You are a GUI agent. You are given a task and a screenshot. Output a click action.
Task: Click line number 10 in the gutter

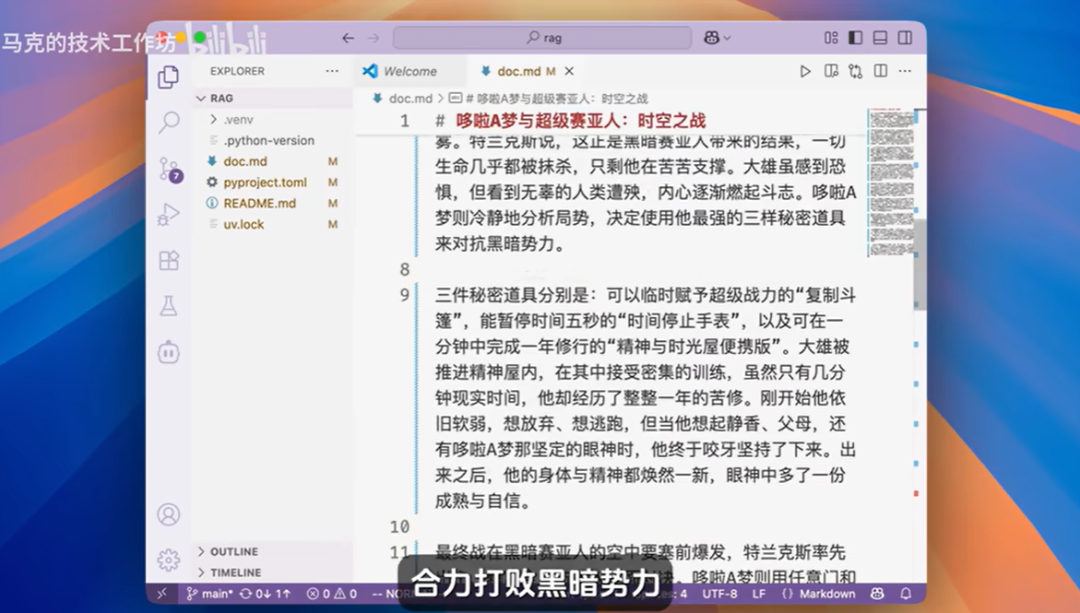coord(400,527)
